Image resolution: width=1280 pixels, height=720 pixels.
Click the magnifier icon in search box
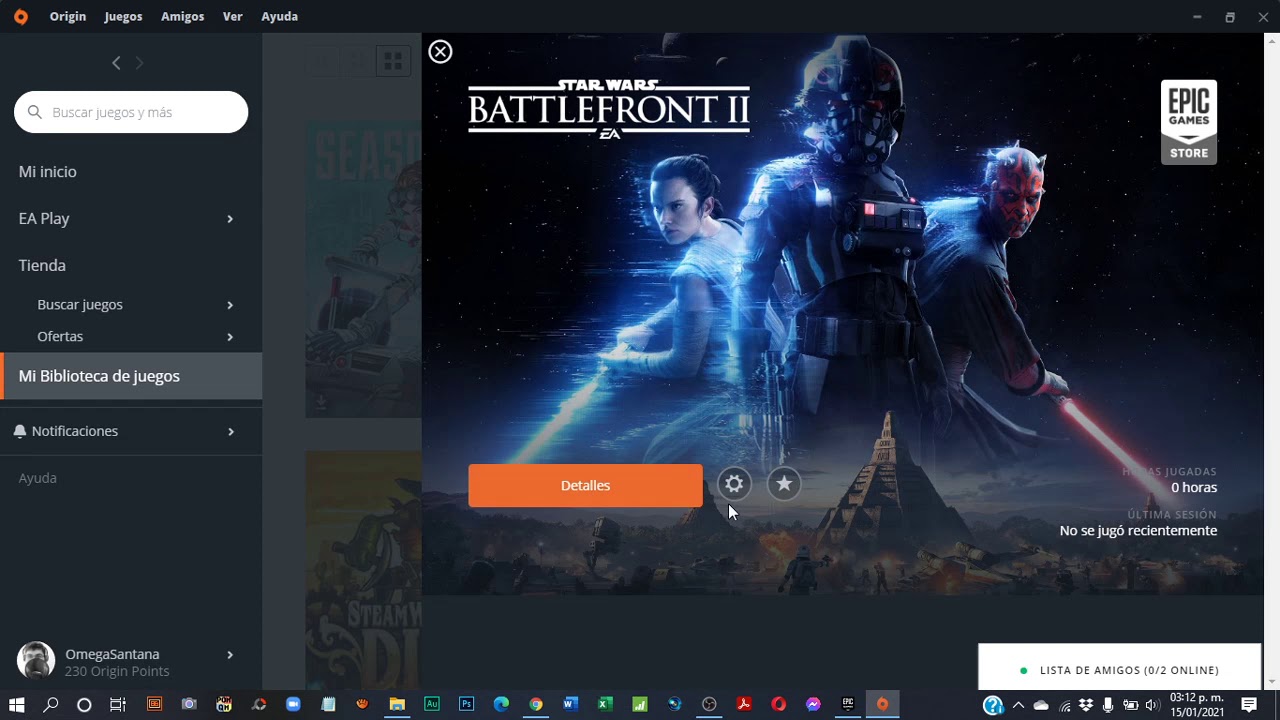click(35, 112)
